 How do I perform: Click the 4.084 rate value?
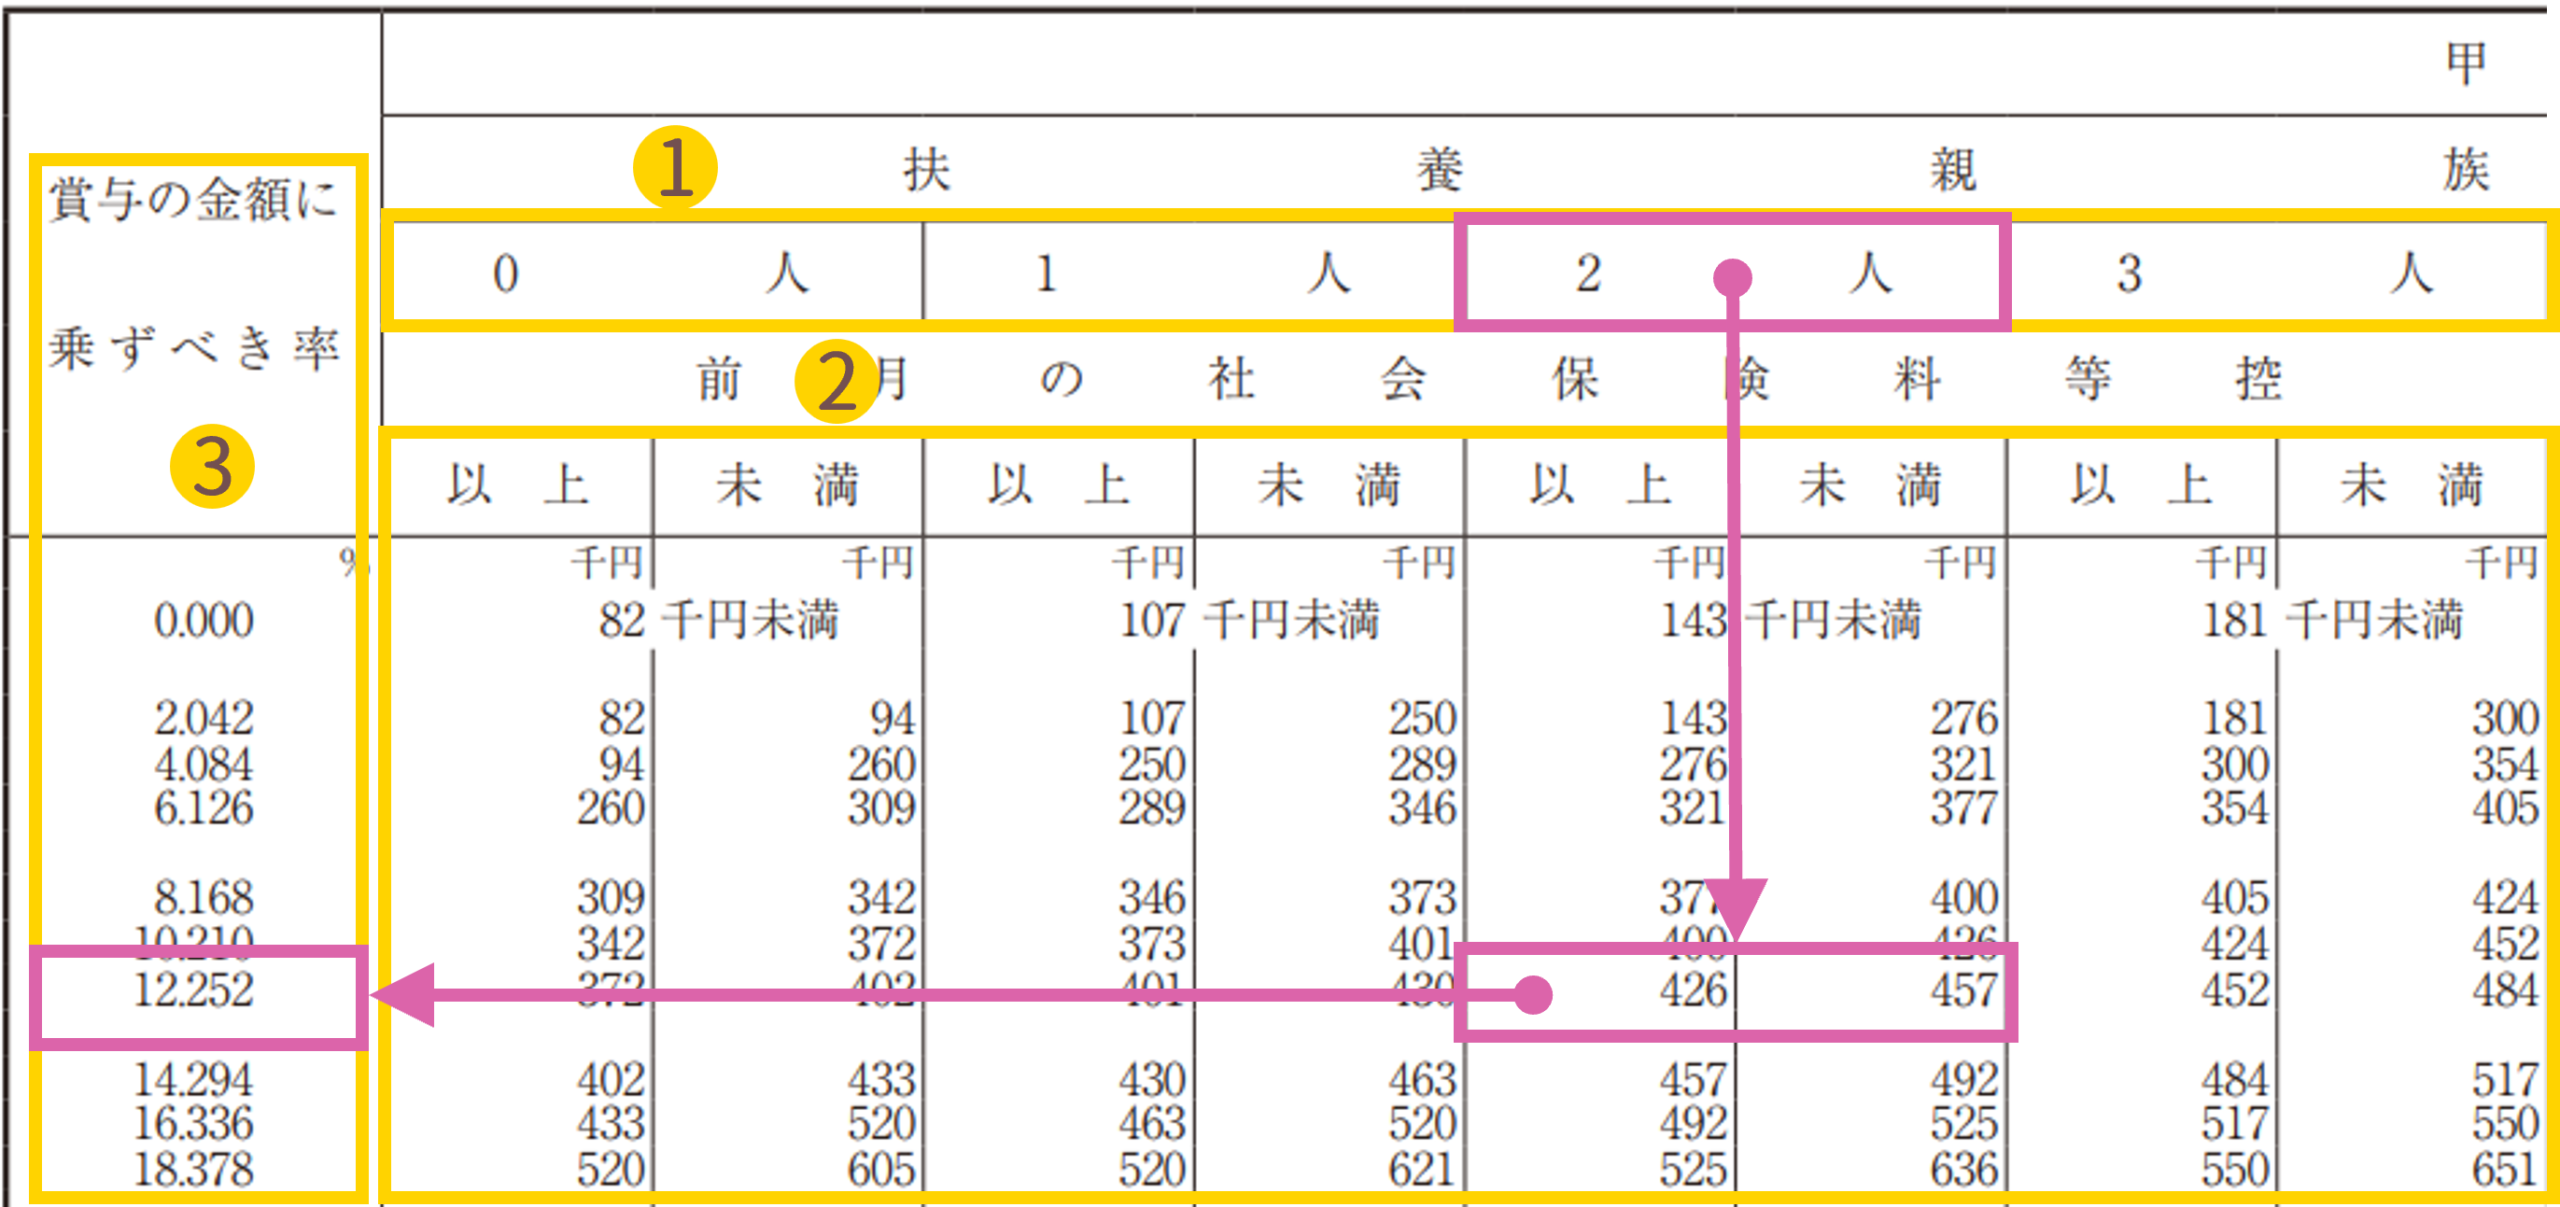[x=203, y=764]
